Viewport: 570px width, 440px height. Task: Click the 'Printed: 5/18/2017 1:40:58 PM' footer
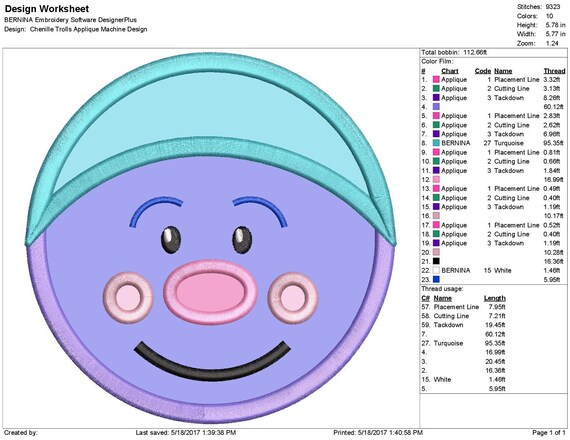[378, 433]
